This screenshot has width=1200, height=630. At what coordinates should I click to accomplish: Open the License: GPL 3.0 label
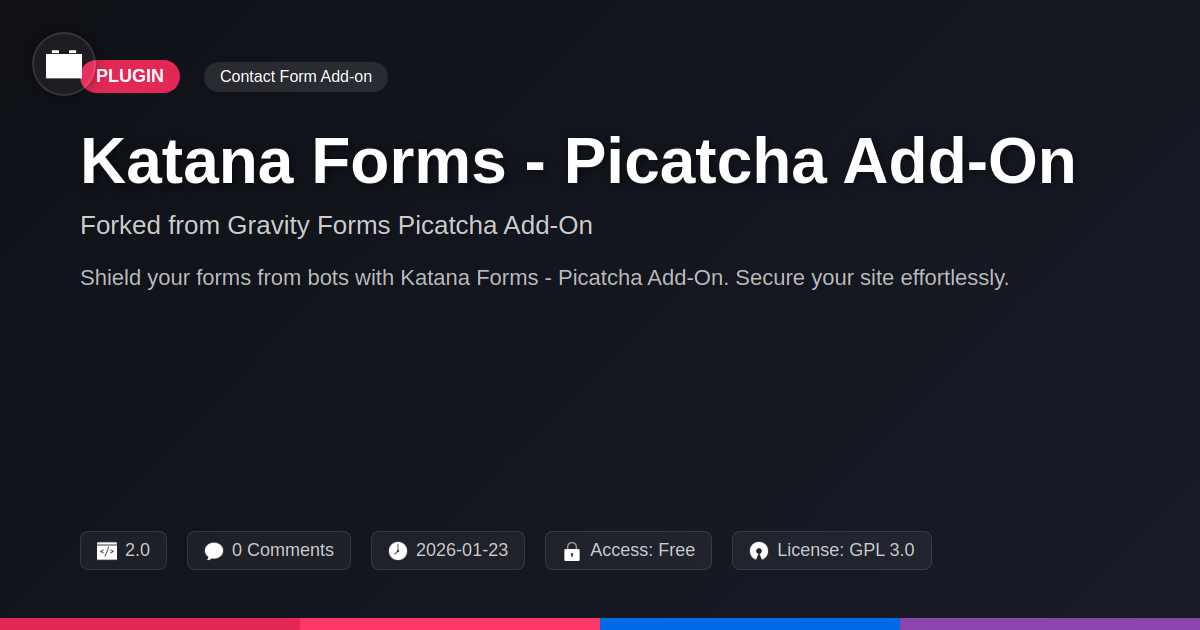(845, 550)
